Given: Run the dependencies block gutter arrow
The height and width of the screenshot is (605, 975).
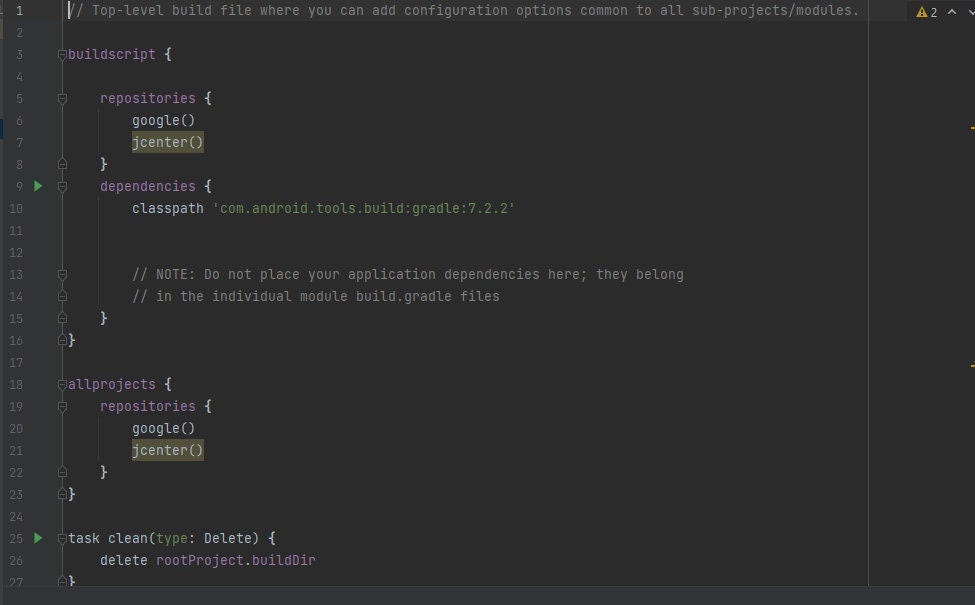Looking at the screenshot, I should (38, 186).
